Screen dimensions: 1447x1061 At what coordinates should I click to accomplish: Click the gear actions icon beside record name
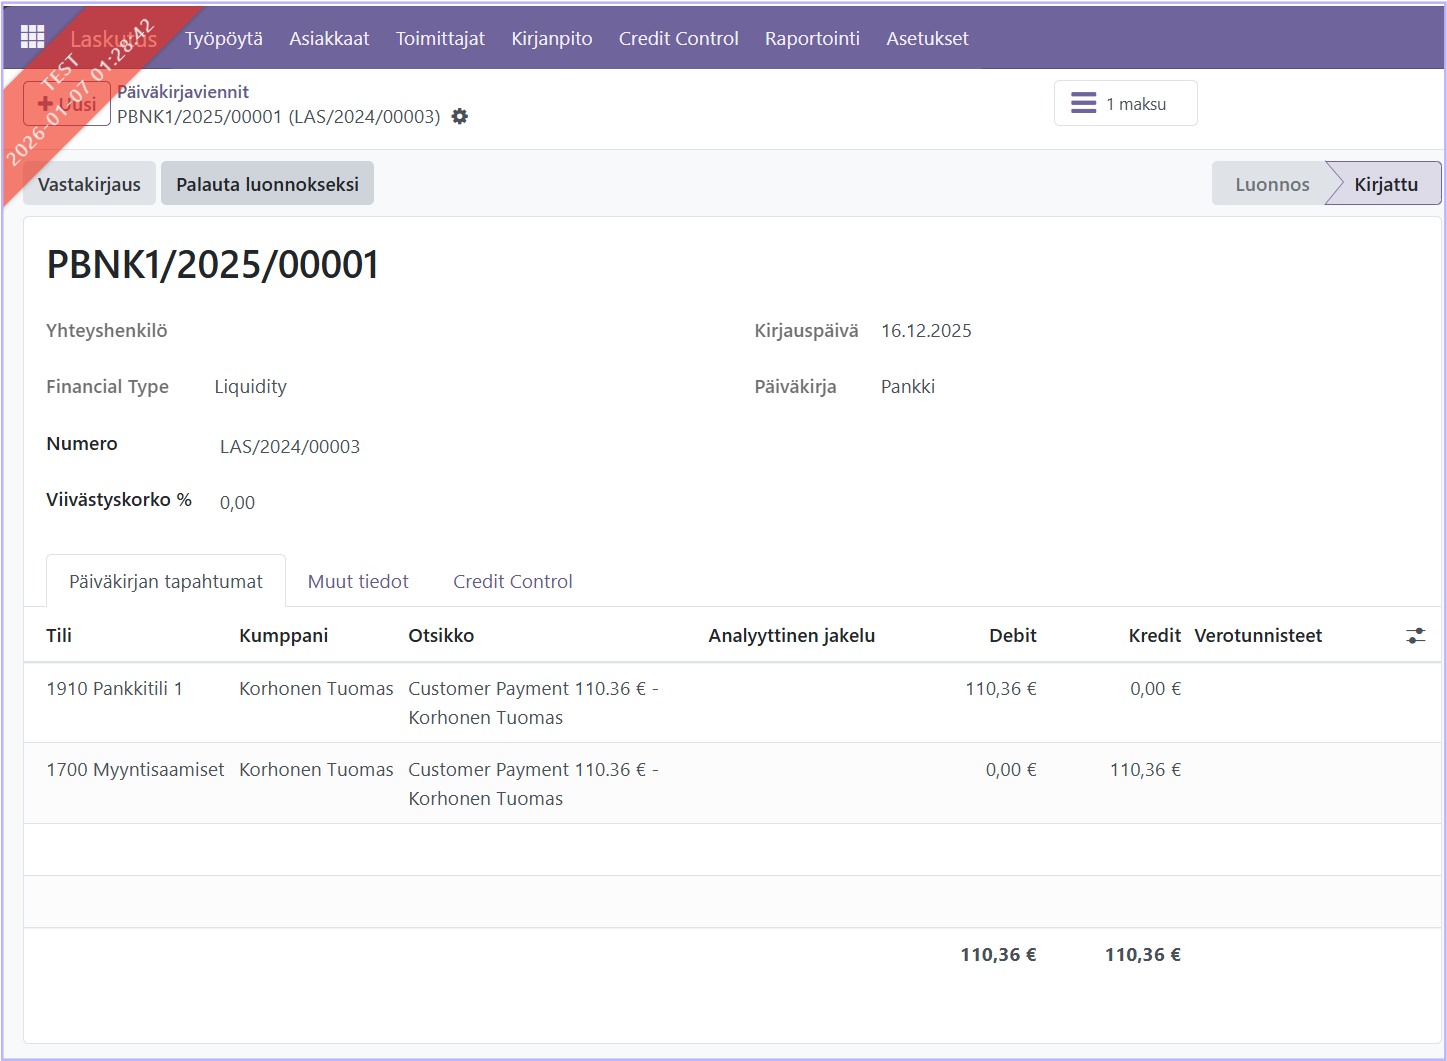pyautogui.click(x=460, y=117)
